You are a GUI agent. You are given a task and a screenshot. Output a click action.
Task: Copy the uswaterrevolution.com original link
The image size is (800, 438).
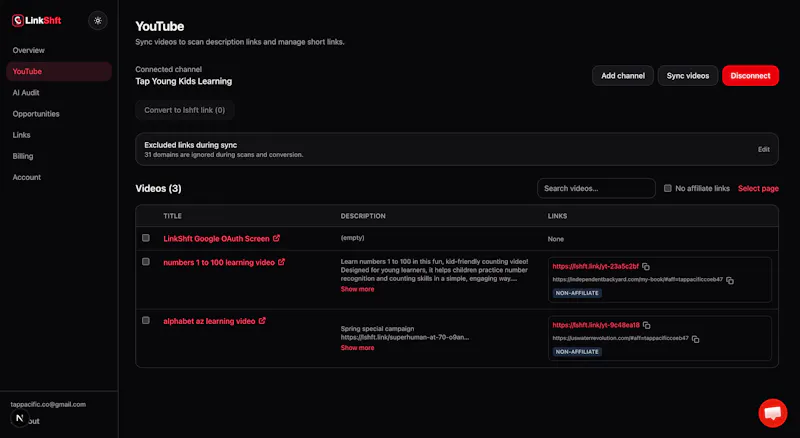click(695, 339)
